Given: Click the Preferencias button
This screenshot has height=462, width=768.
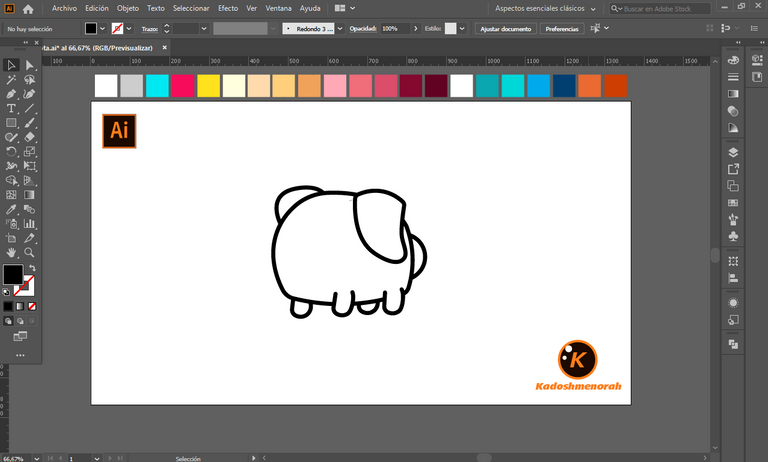Looking at the screenshot, I should coord(562,29).
